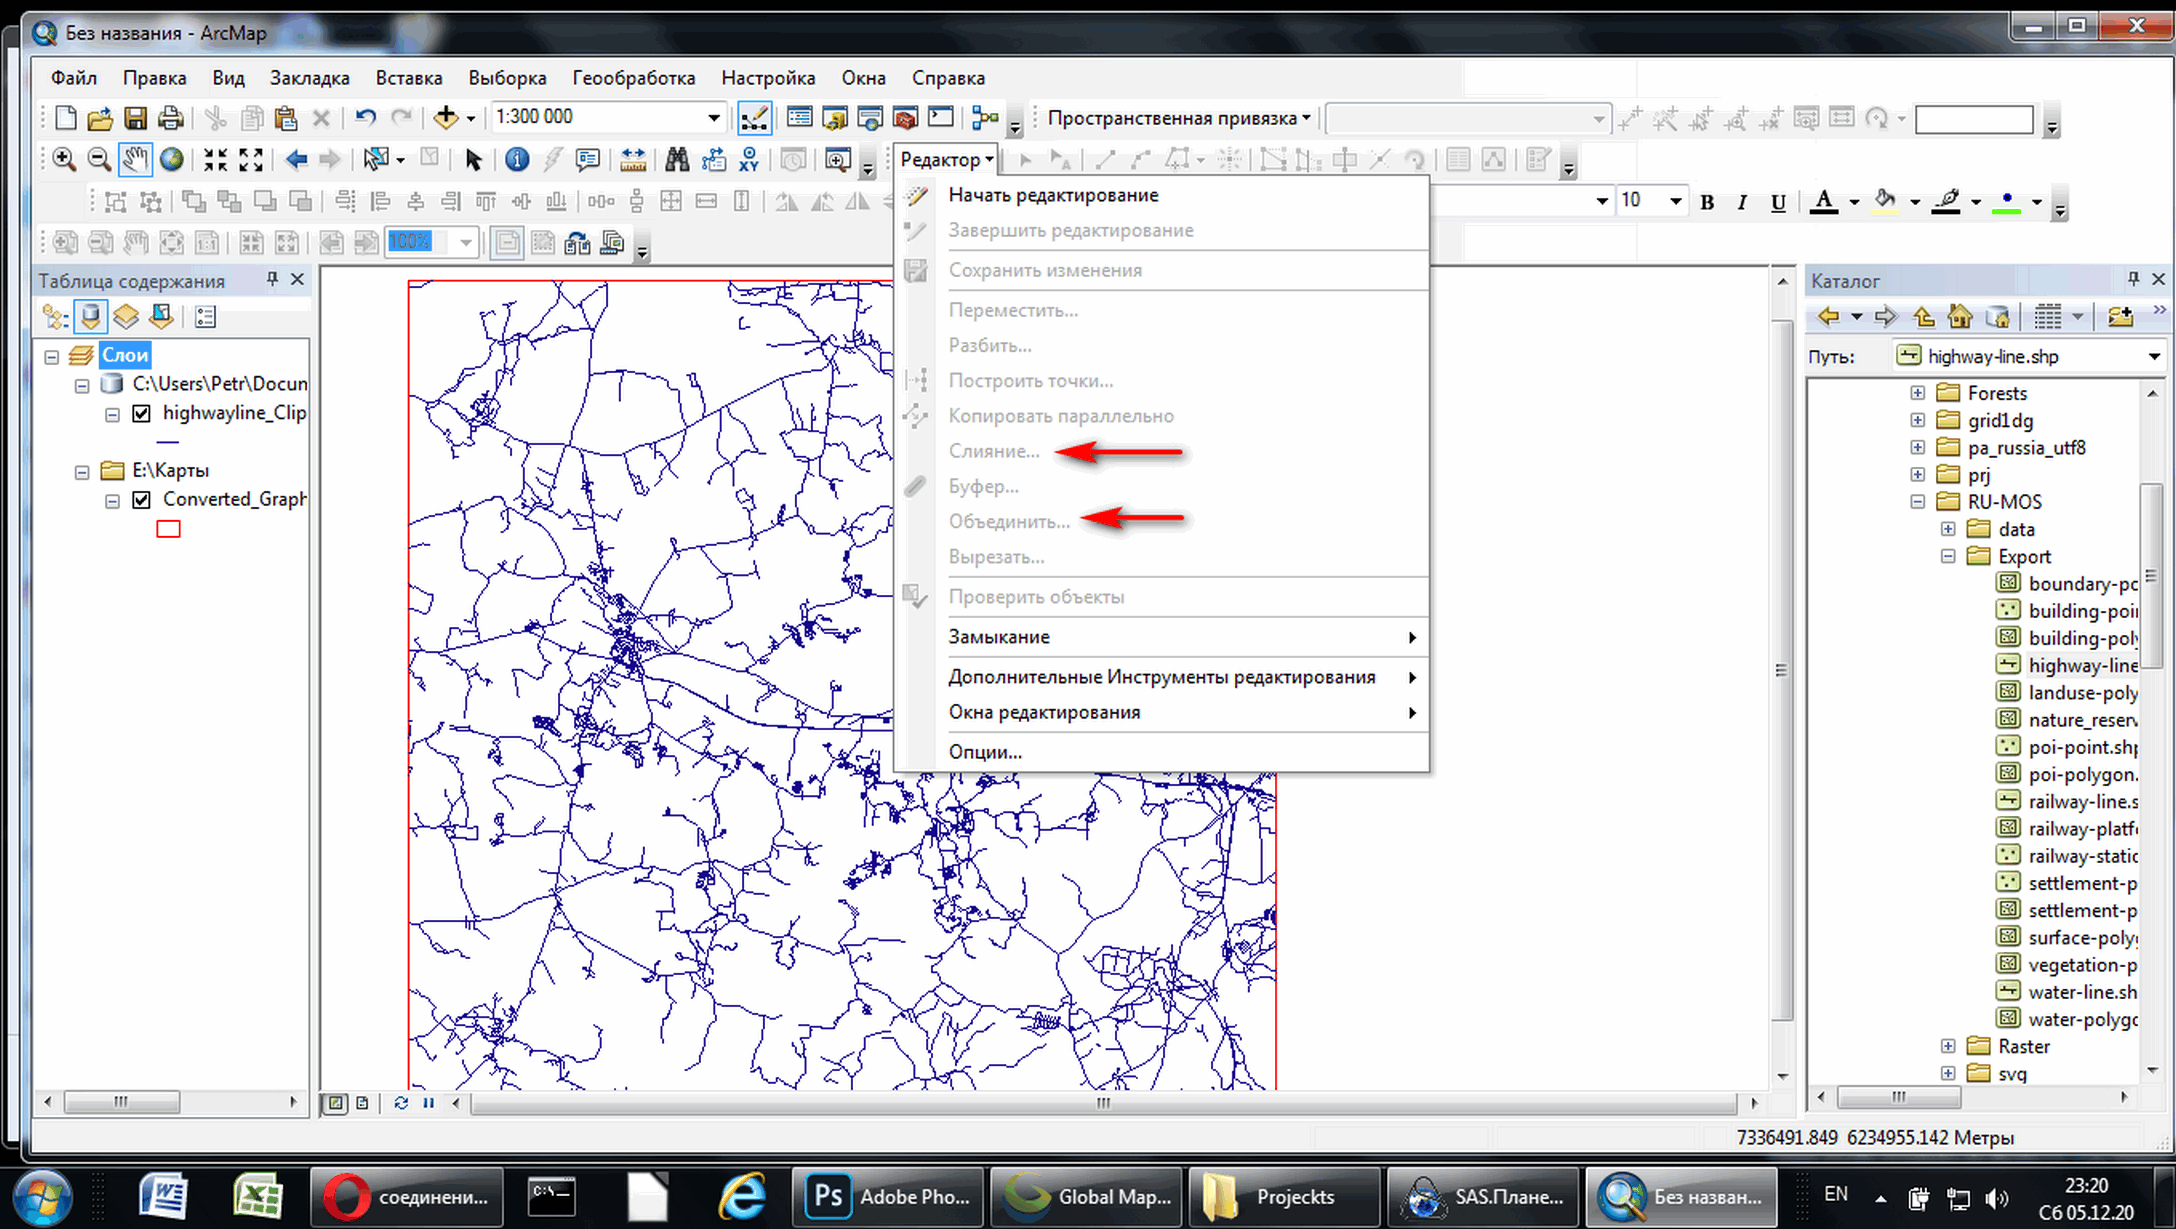This screenshot has width=2176, height=1229.
Task: Click the red rectangle layer symbol
Action: (168, 529)
